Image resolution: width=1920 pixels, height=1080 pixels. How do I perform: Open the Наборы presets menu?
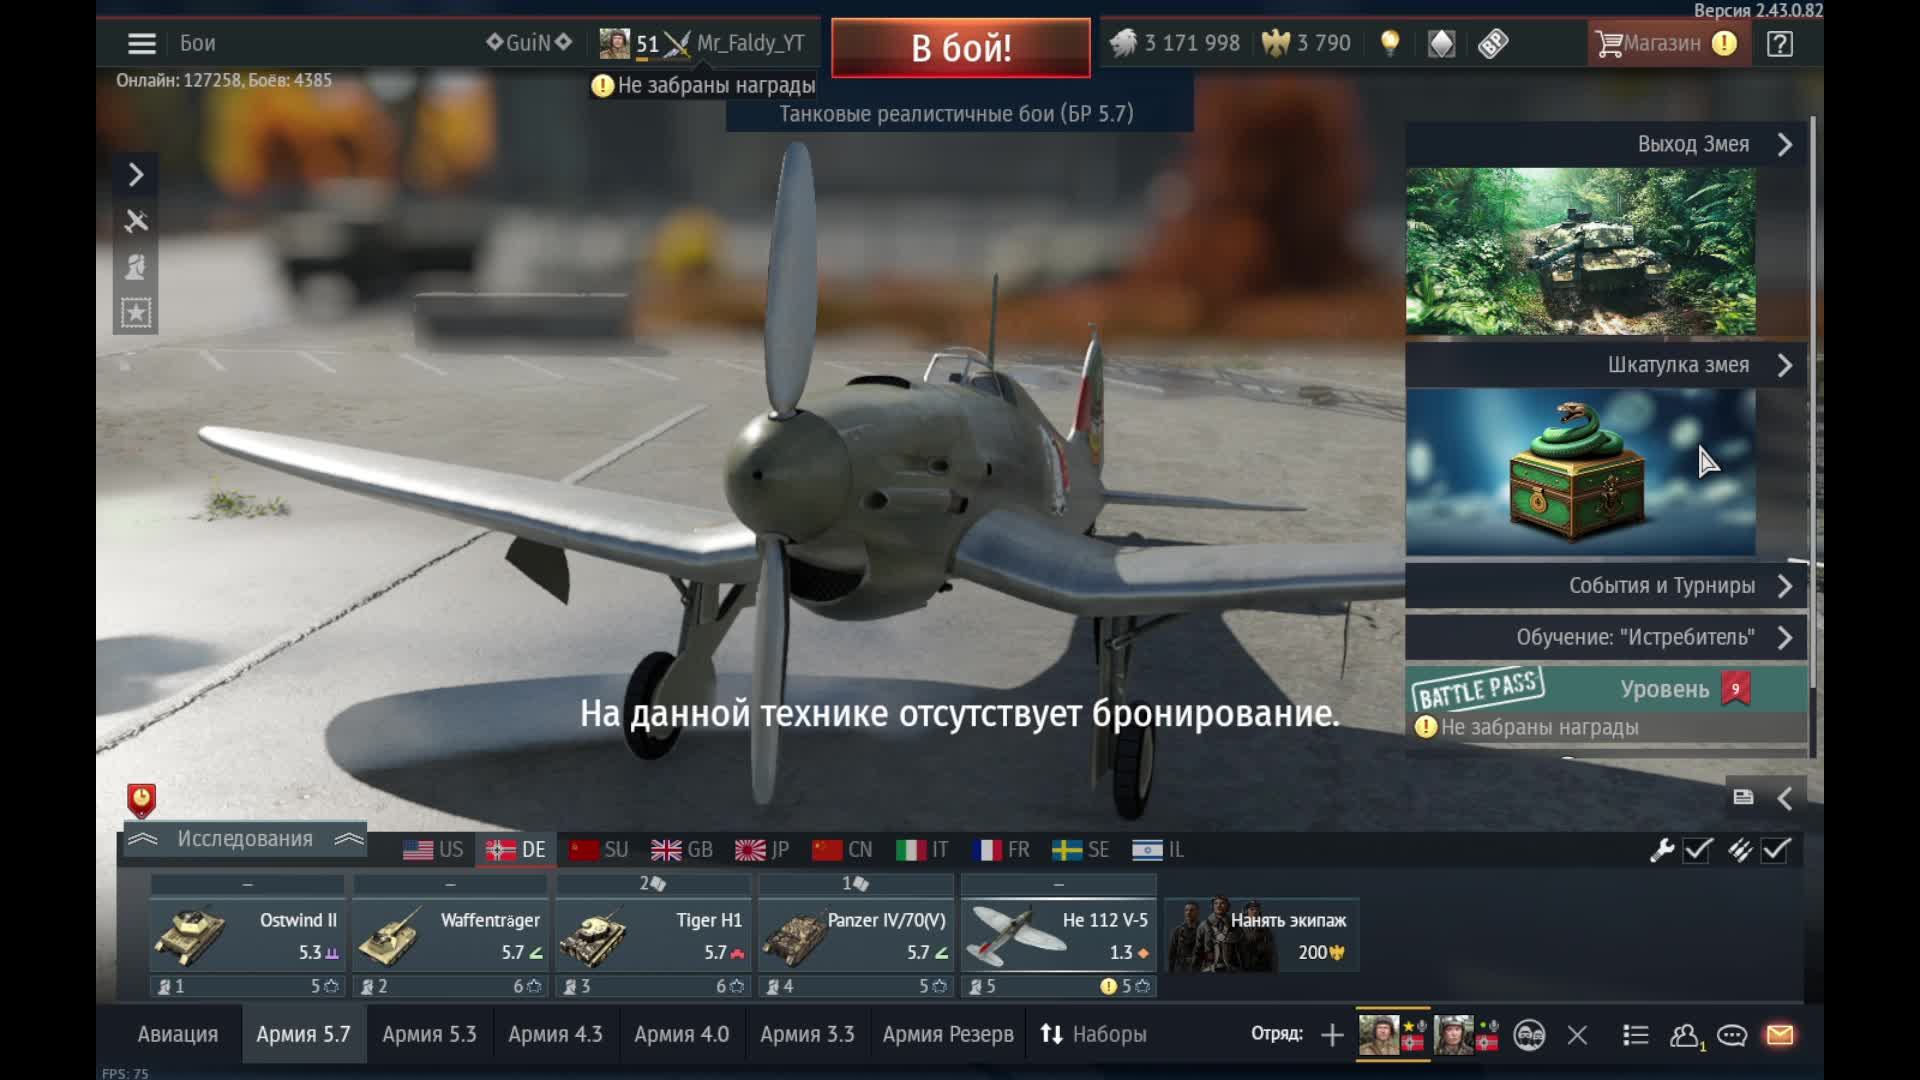tap(1093, 1035)
